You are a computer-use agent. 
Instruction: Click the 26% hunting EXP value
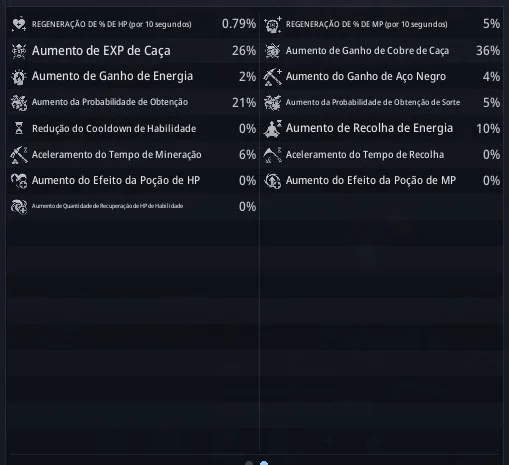coord(244,51)
